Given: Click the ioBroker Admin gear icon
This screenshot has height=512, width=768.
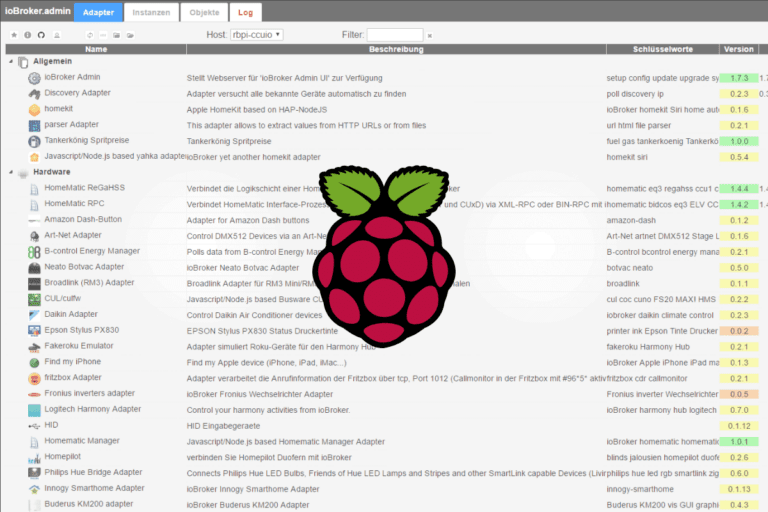Looking at the screenshot, I should click(x=34, y=78).
